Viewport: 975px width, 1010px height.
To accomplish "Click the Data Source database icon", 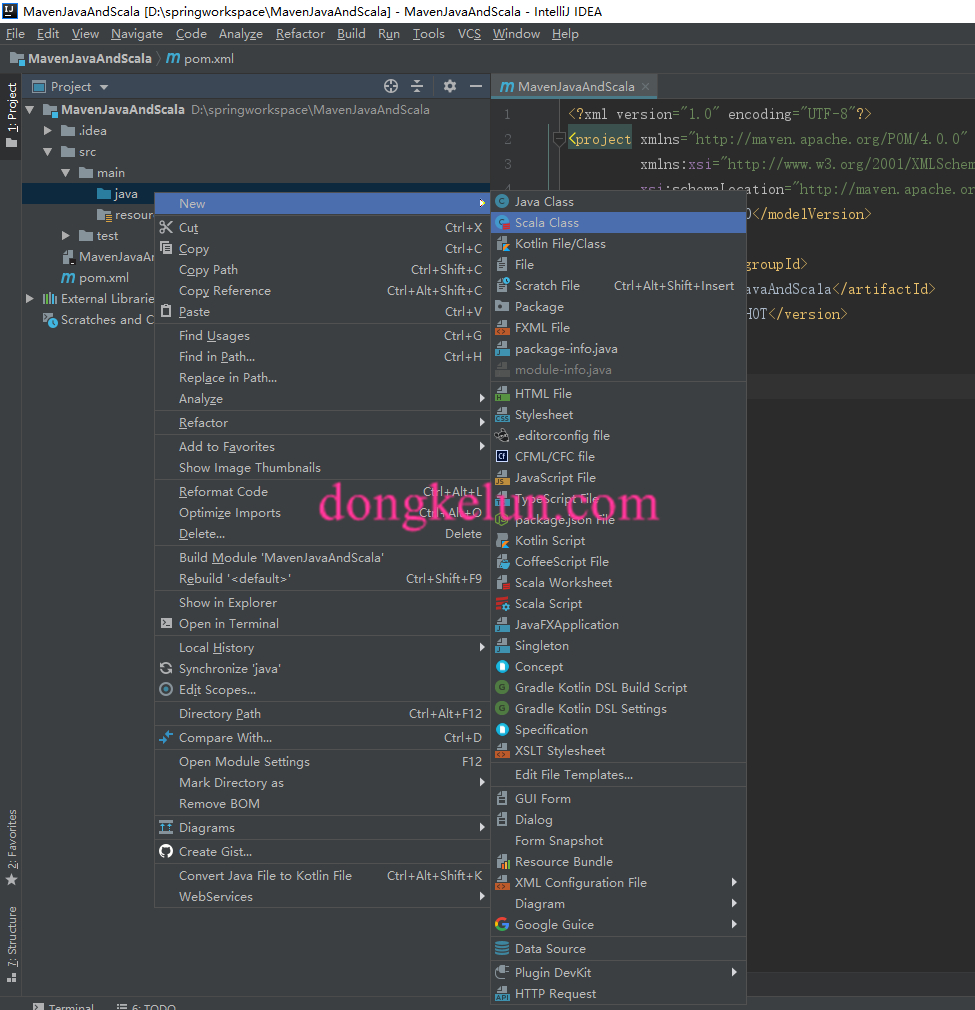I will tap(502, 949).
